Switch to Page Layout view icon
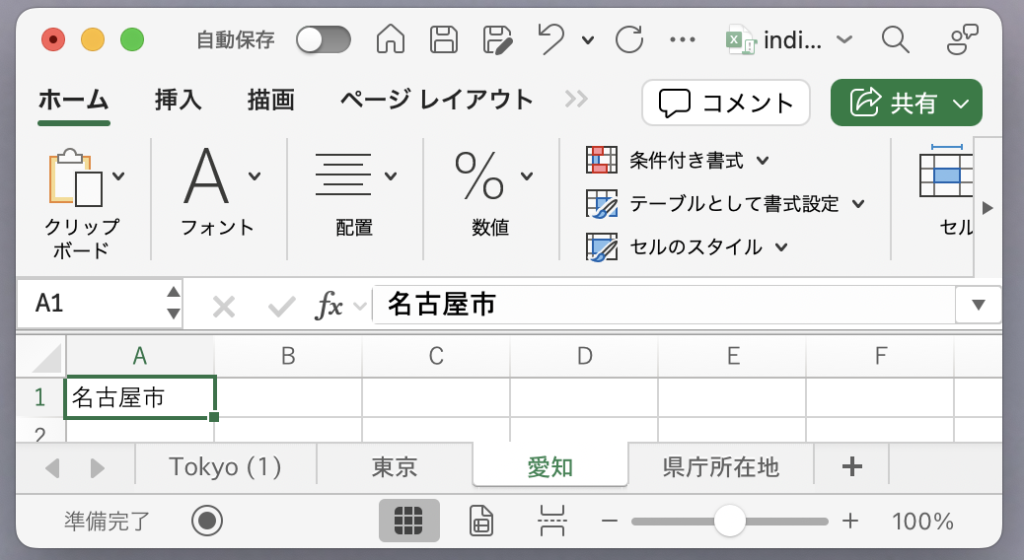Image resolution: width=1024 pixels, height=560 pixels. [x=481, y=521]
